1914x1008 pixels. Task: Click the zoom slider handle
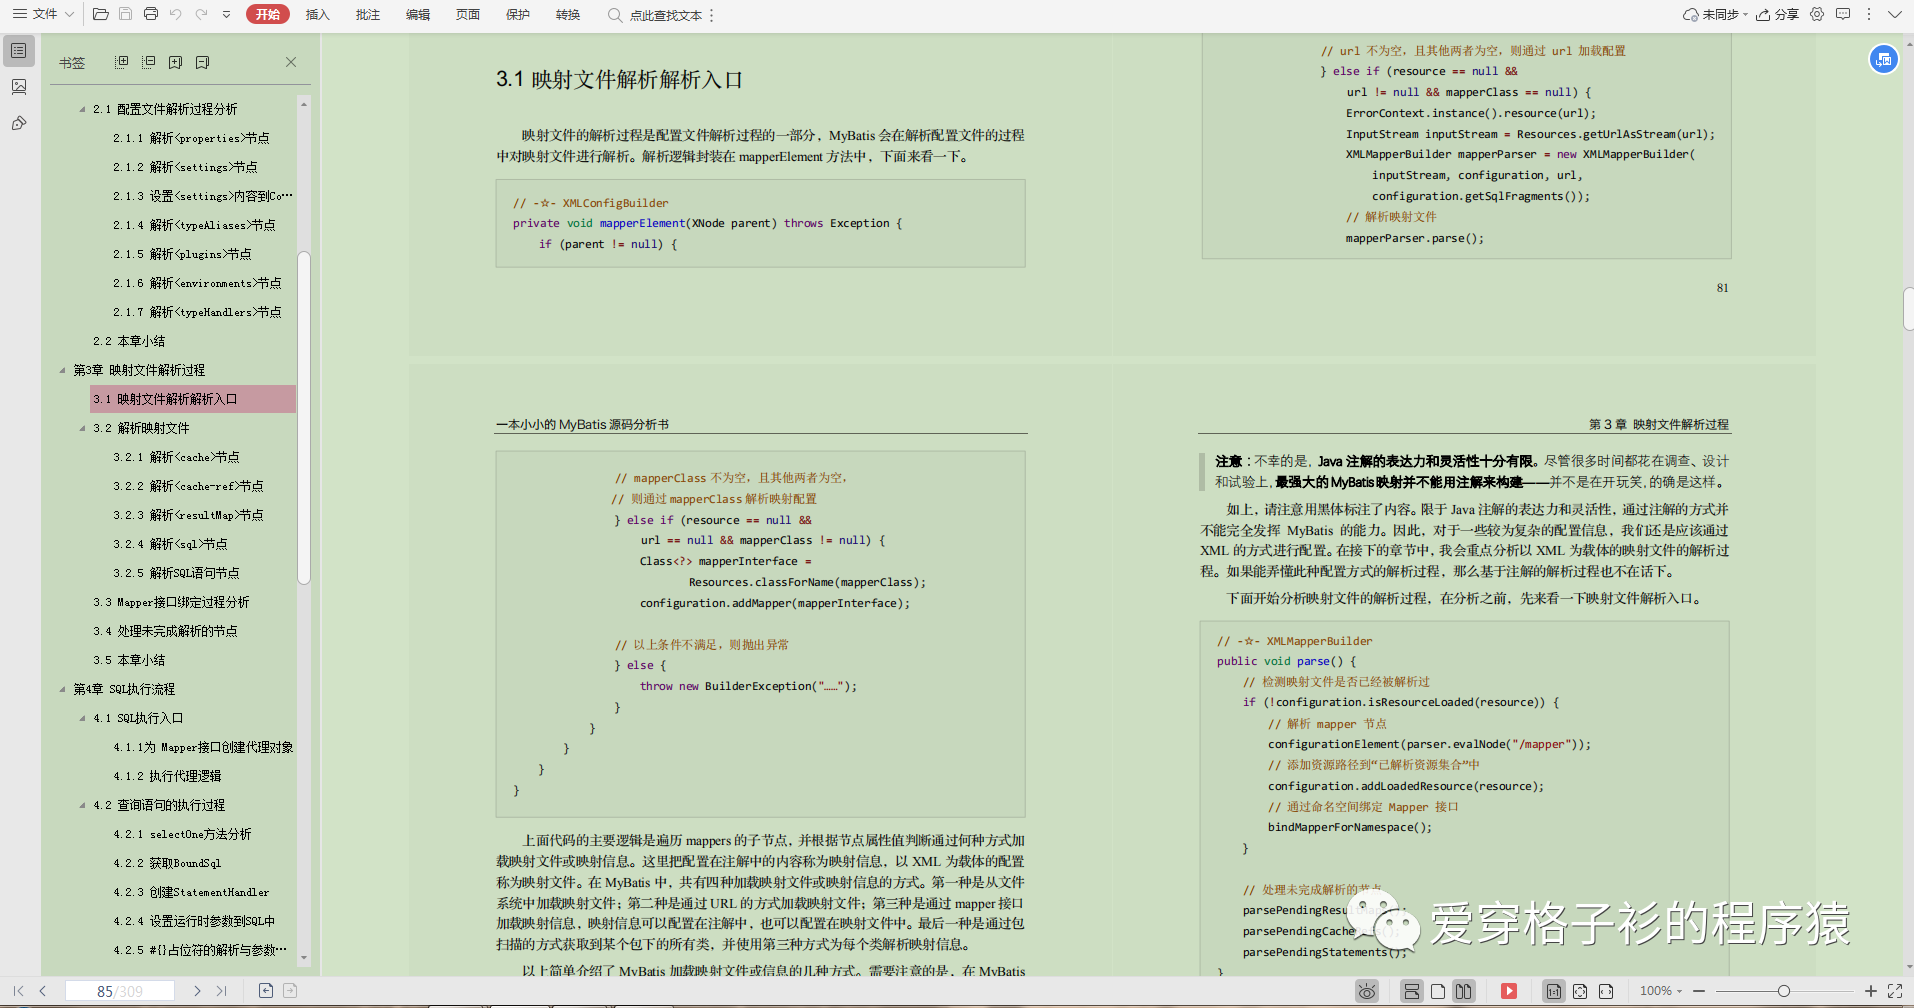coord(1783,991)
